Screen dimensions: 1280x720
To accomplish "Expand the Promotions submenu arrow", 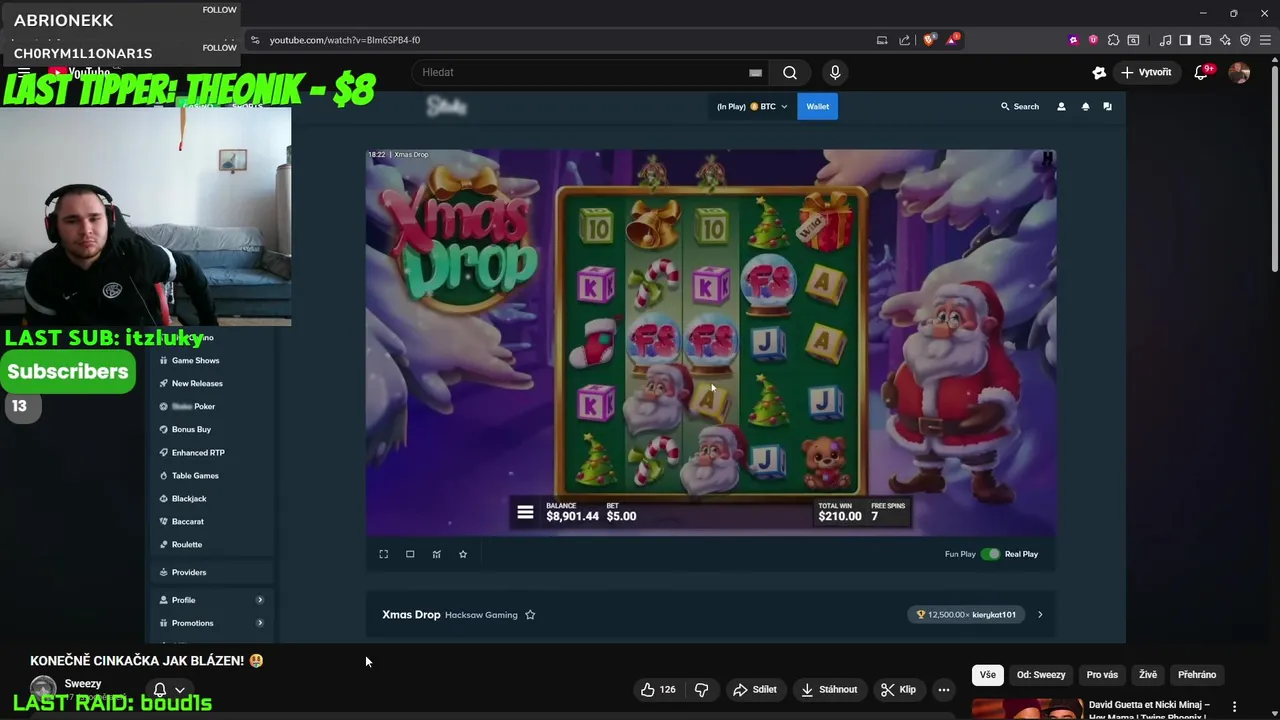I will click(x=260, y=623).
